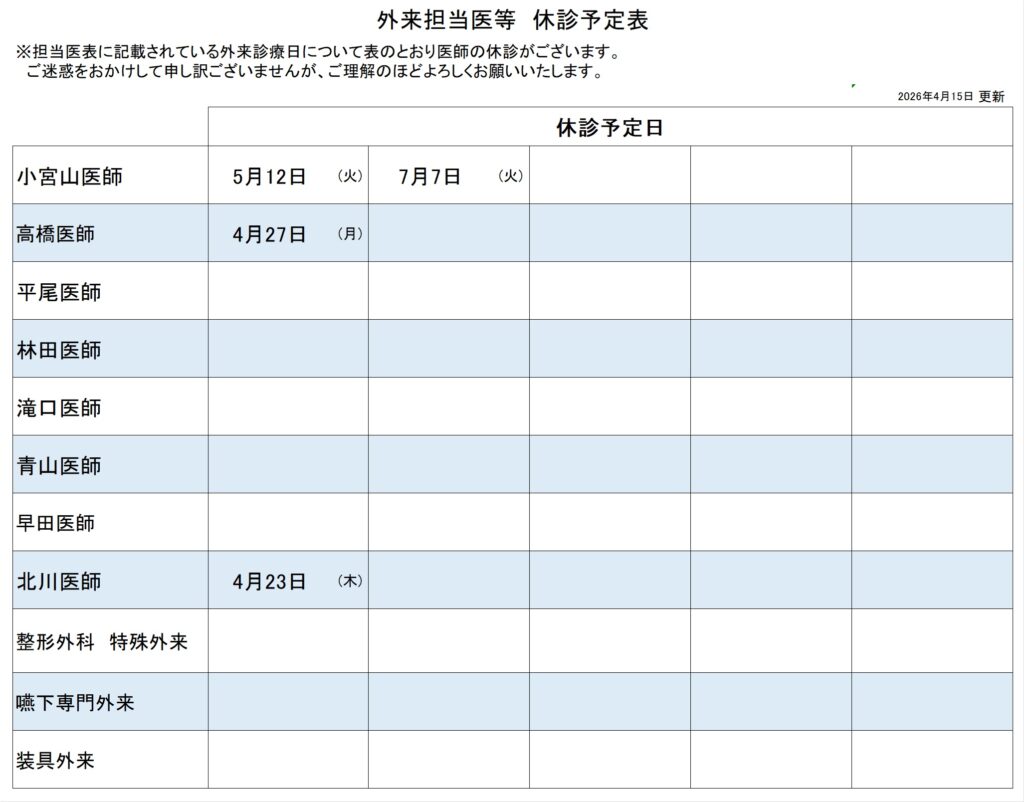Image resolution: width=1024 pixels, height=802 pixels.
Task: Click the (木) weekday marker in 北川医師 row
Action: coord(350,580)
